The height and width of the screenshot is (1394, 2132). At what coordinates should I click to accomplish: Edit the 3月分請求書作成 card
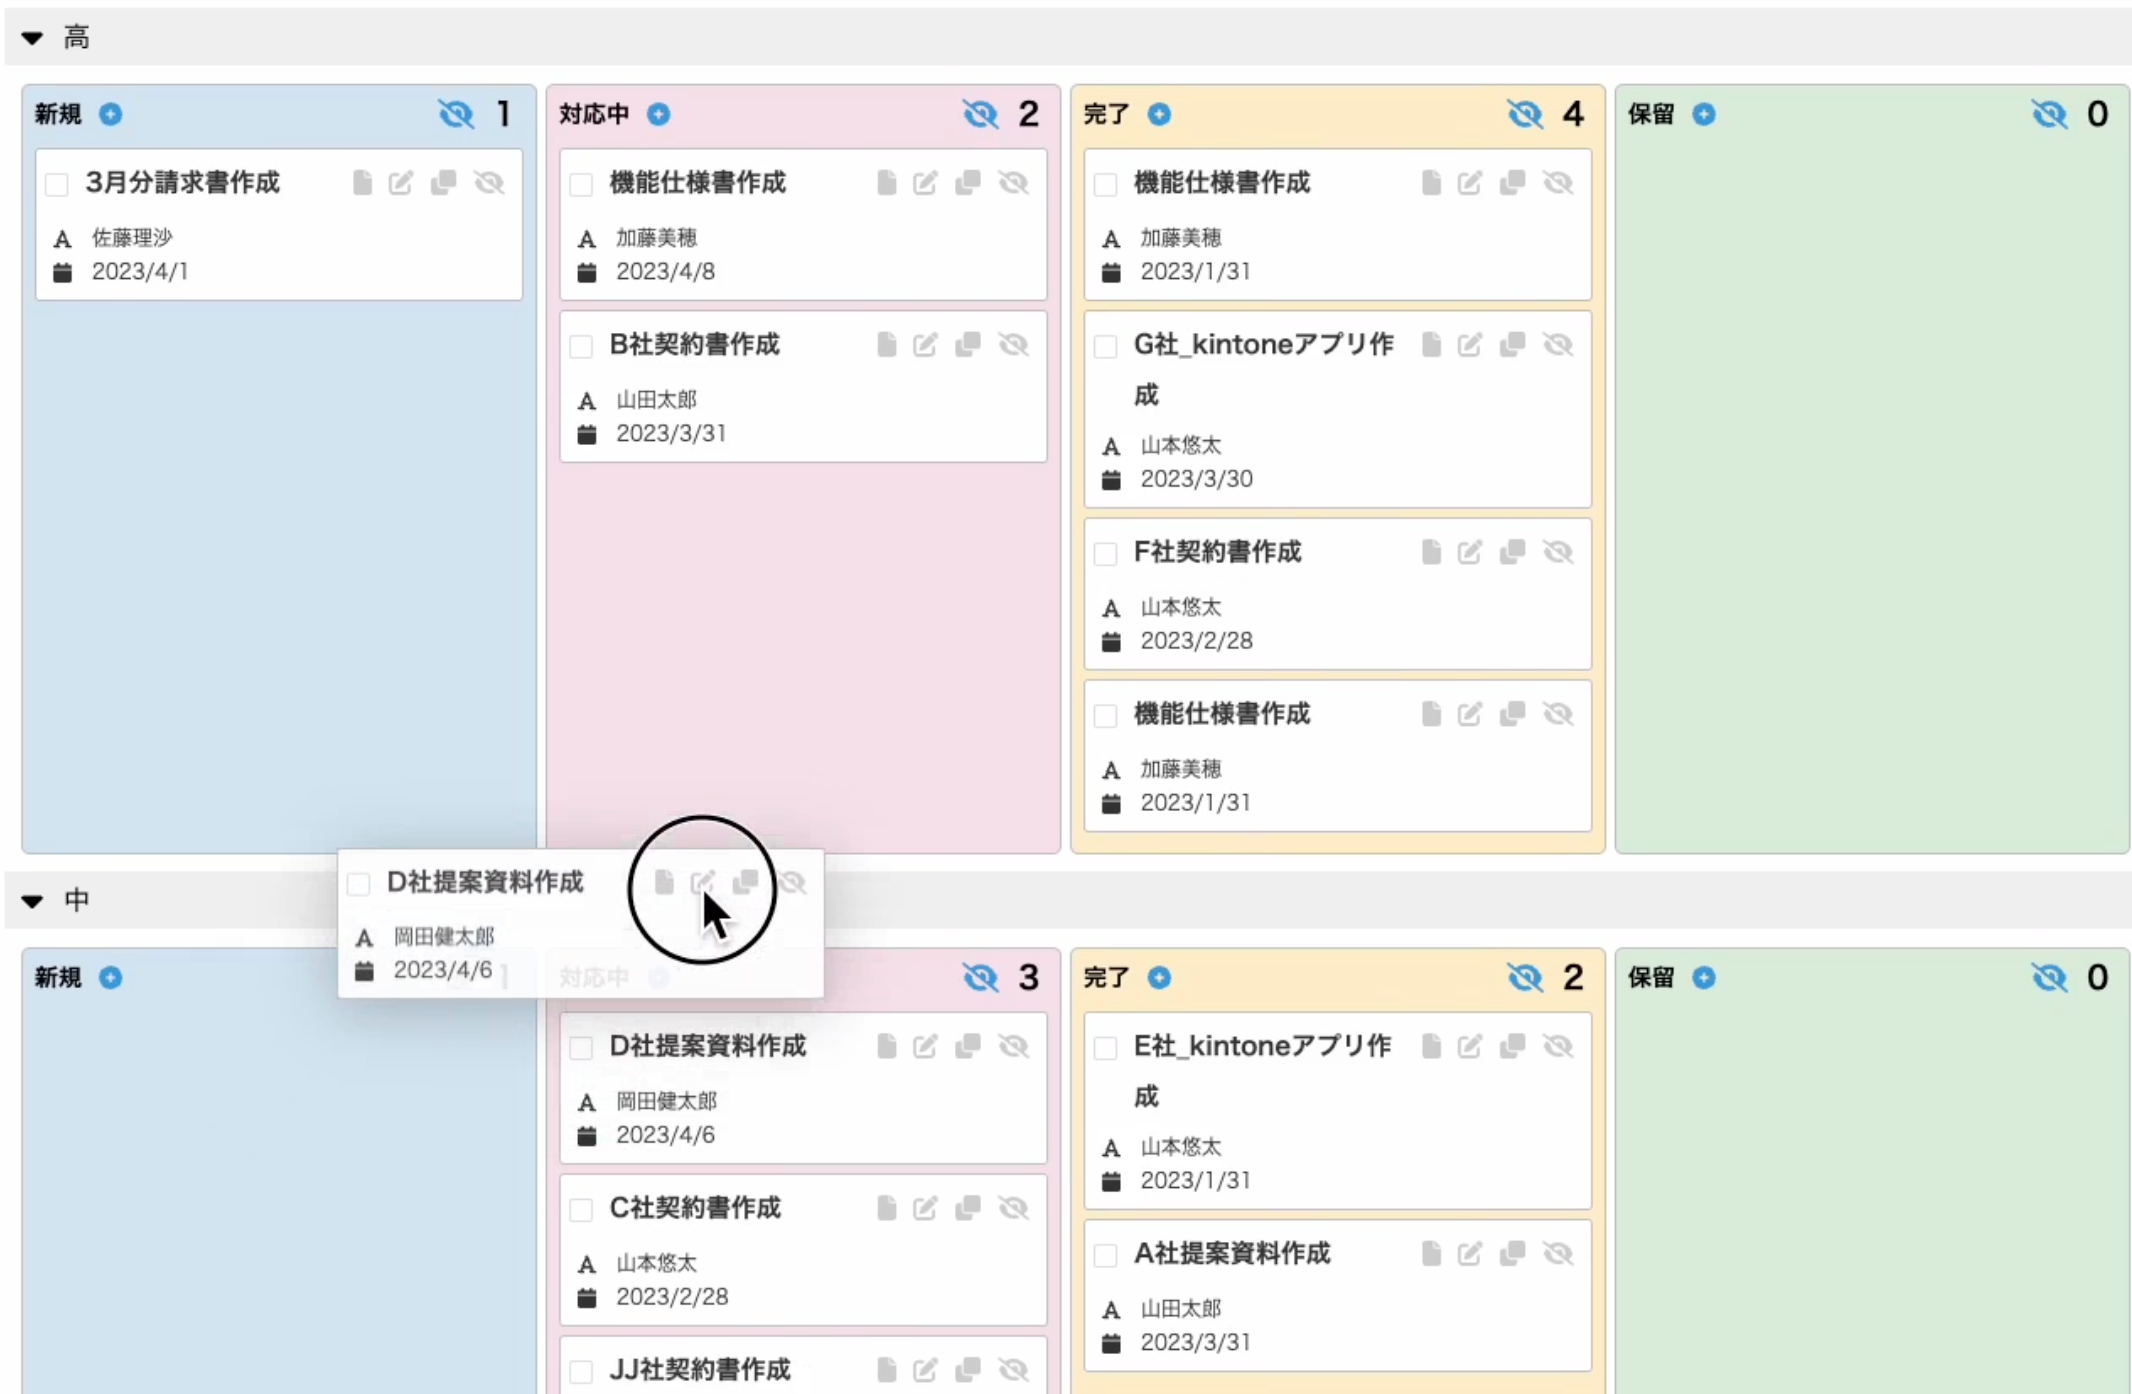coord(401,183)
